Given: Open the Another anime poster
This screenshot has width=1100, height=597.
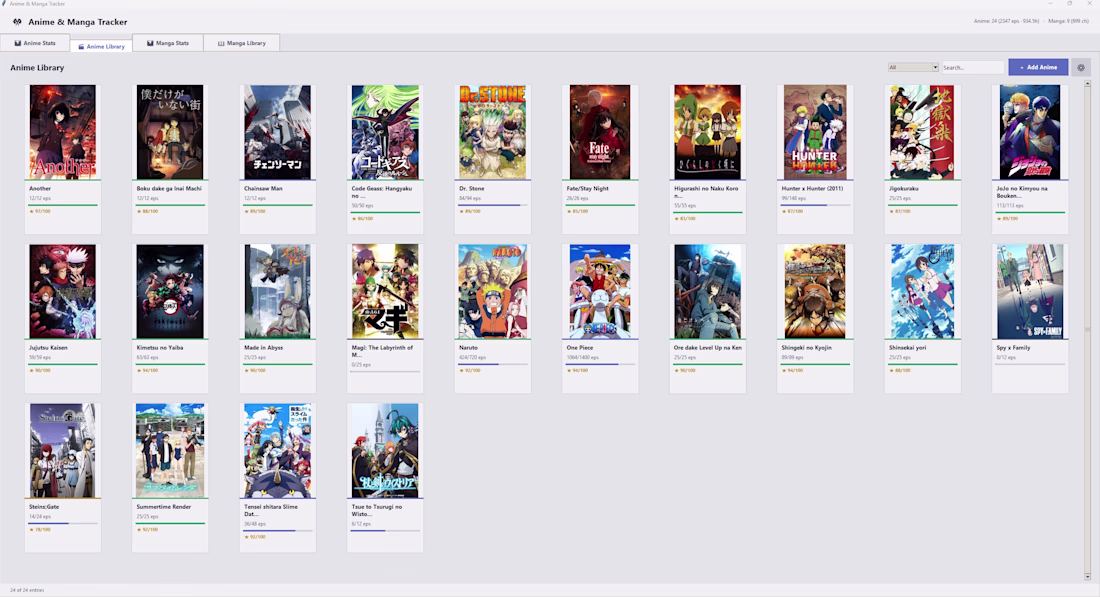Looking at the screenshot, I should [x=62, y=132].
